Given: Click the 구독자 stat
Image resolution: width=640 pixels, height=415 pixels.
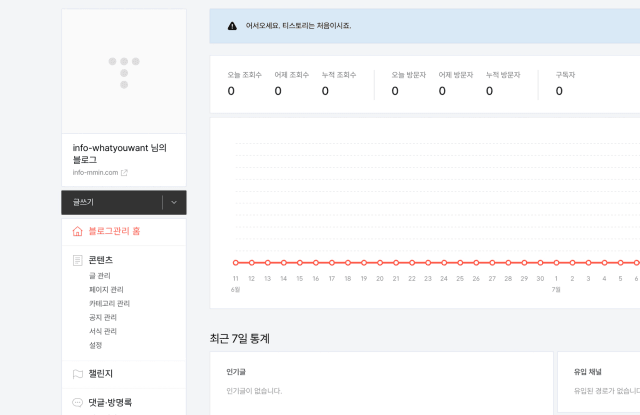Looking at the screenshot, I should (565, 84).
